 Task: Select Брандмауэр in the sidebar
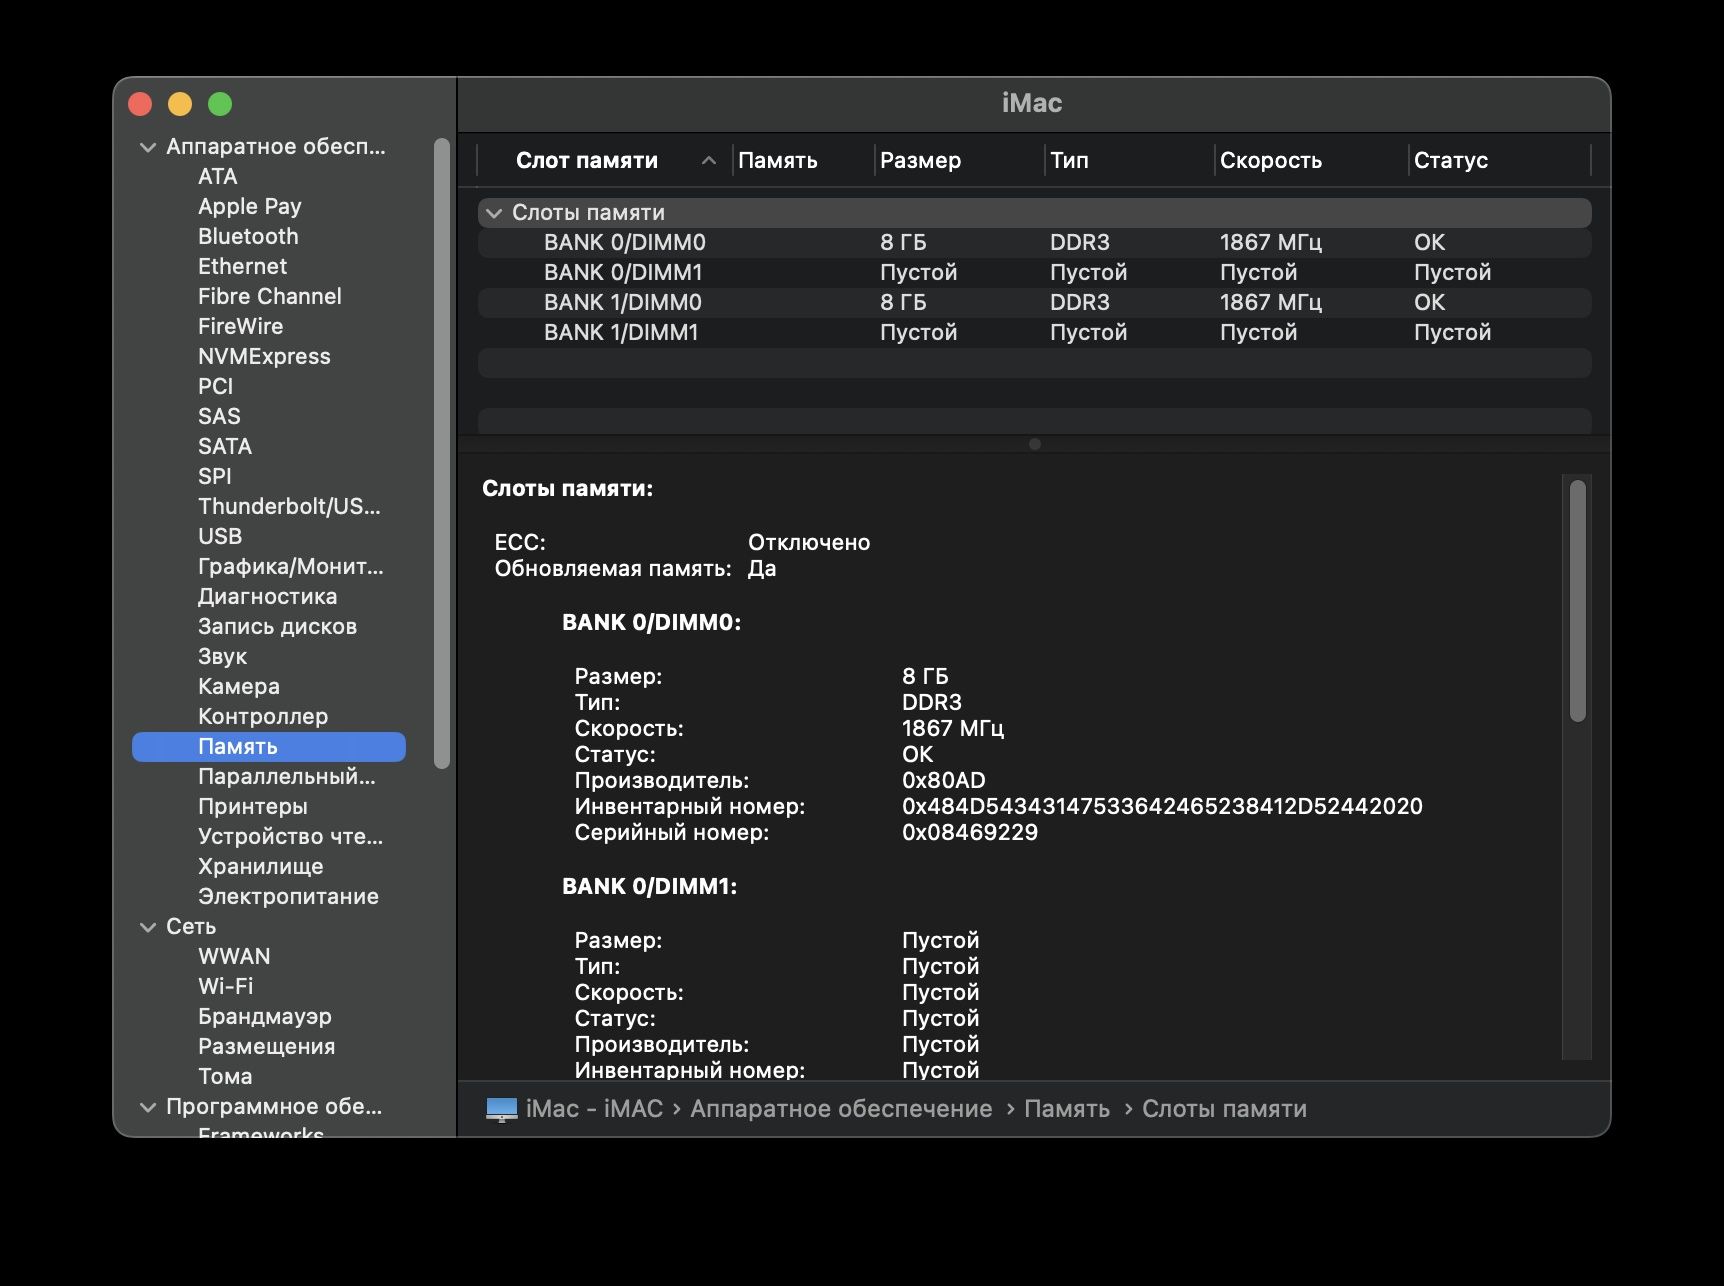(x=265, y=1017)
